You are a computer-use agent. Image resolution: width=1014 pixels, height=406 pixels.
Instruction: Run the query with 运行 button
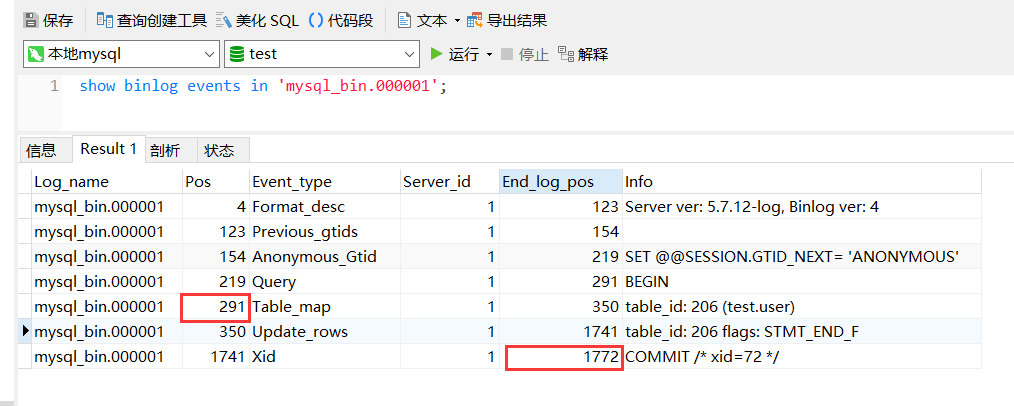coord(455,54)
